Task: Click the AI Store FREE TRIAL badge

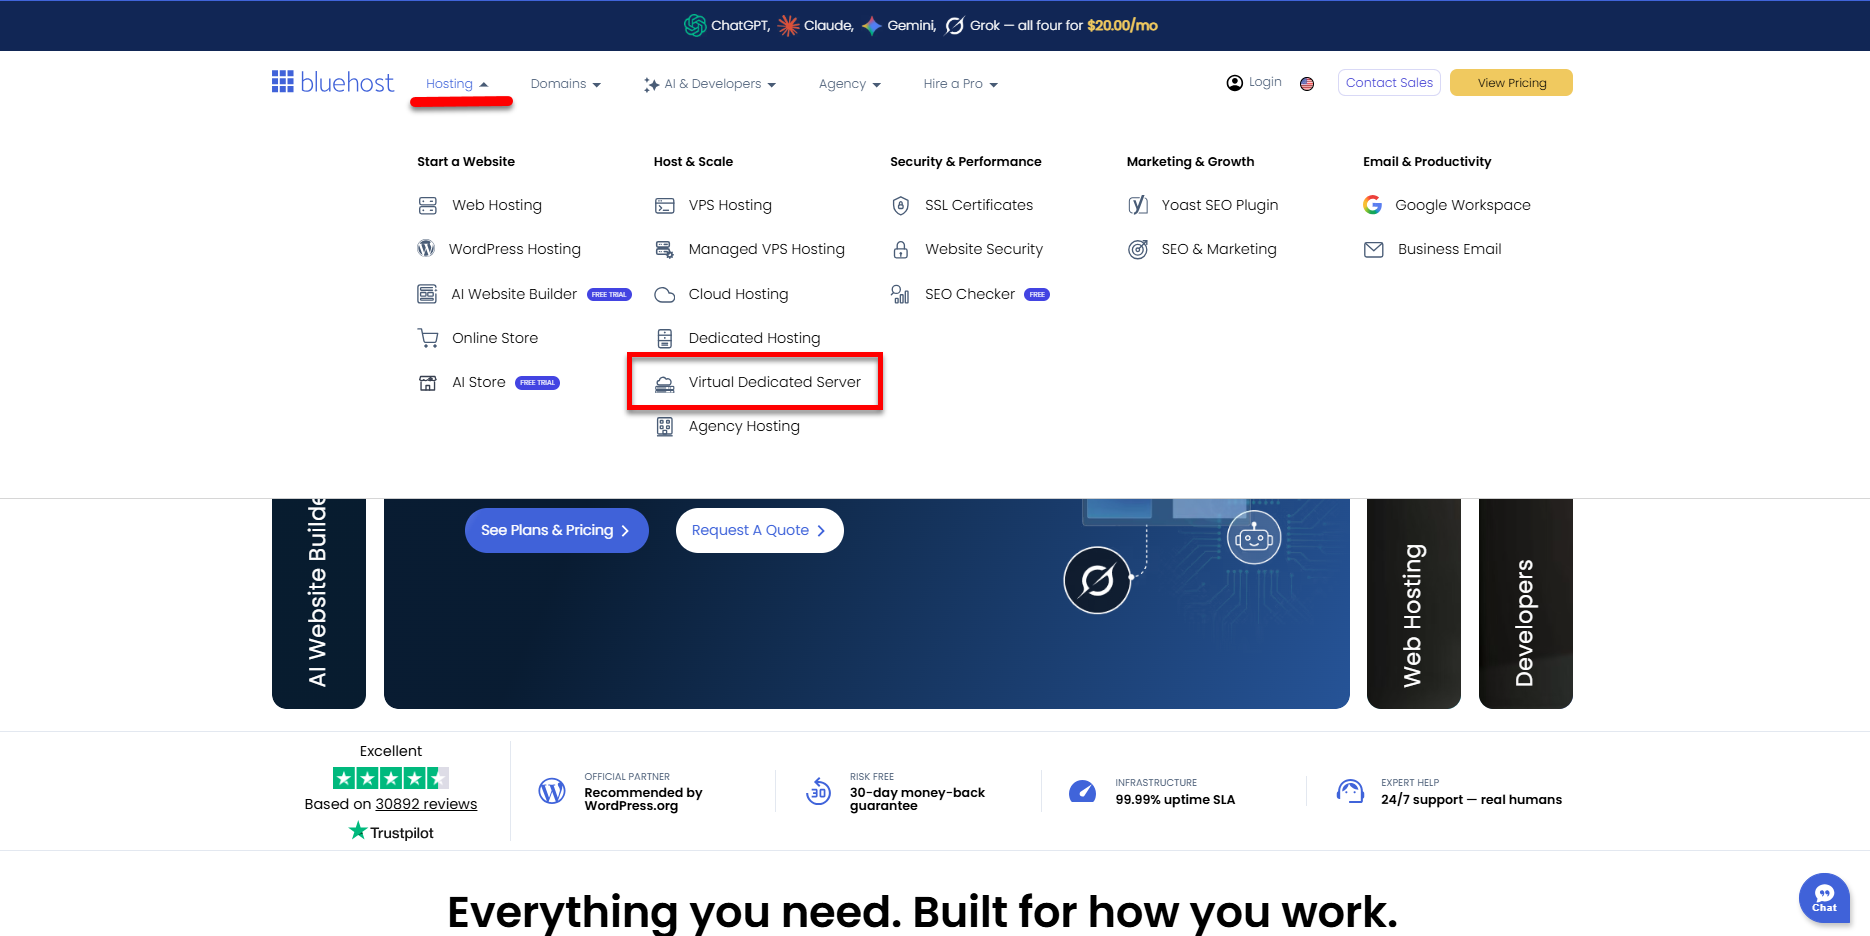Action: (x=537, y=383)
